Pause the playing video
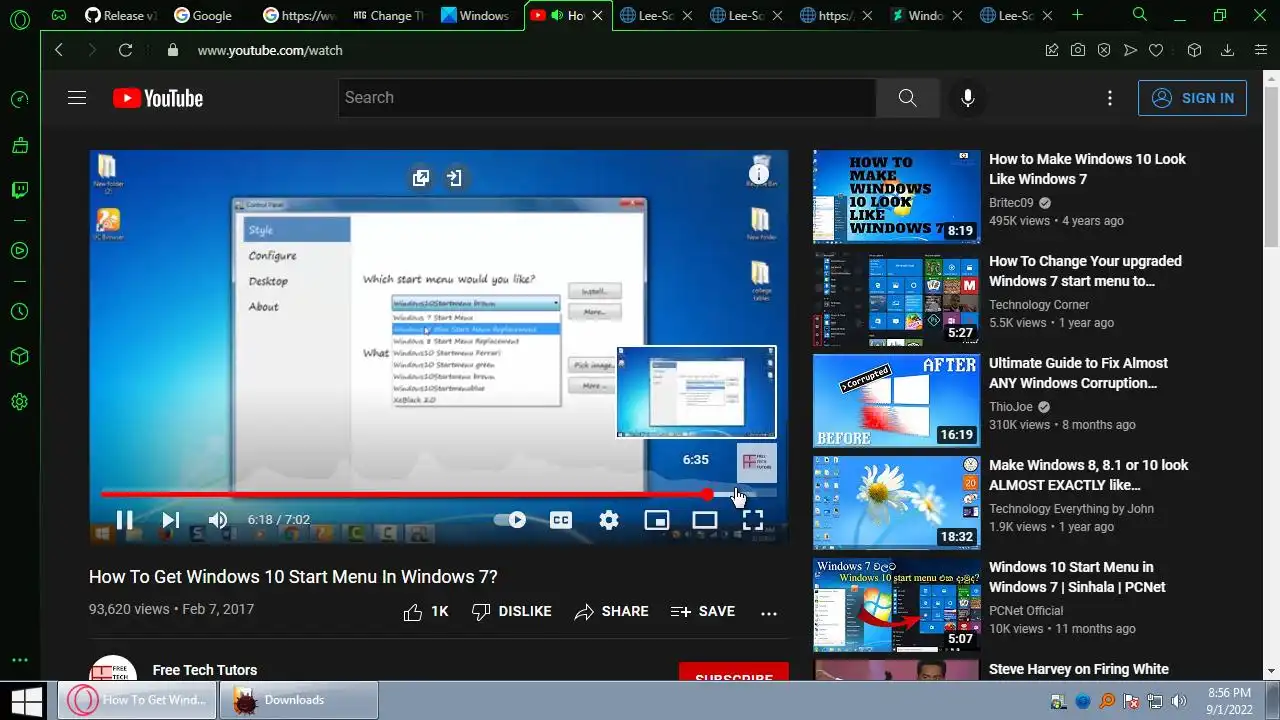 pyautogui.click(x=125, y=520)
